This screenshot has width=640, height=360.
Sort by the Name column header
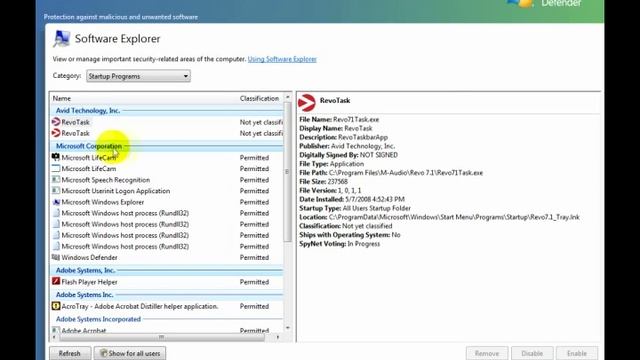coord(62,98)
